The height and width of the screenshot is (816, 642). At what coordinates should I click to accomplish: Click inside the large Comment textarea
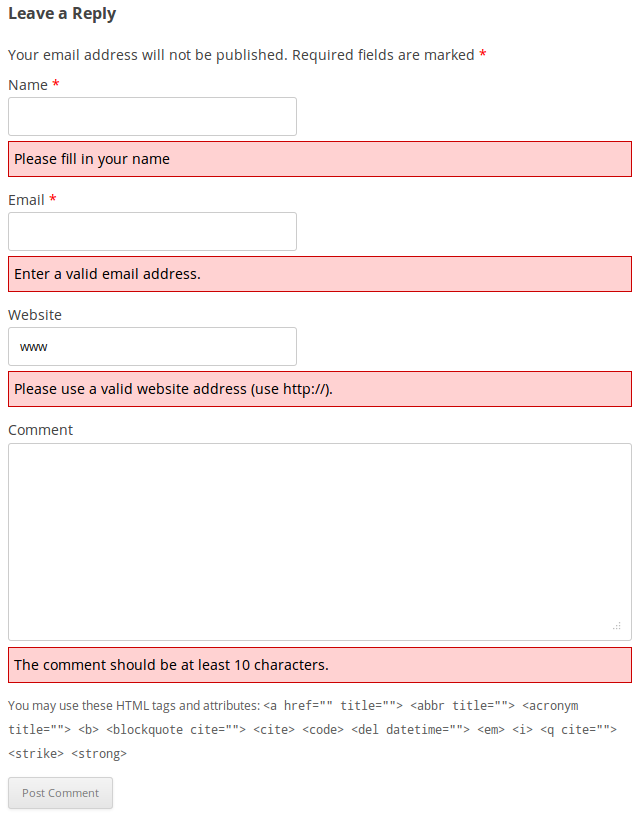320,542
